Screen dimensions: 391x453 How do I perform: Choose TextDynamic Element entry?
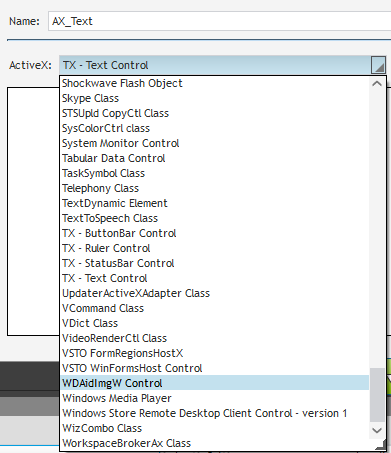tap(215, 203)
